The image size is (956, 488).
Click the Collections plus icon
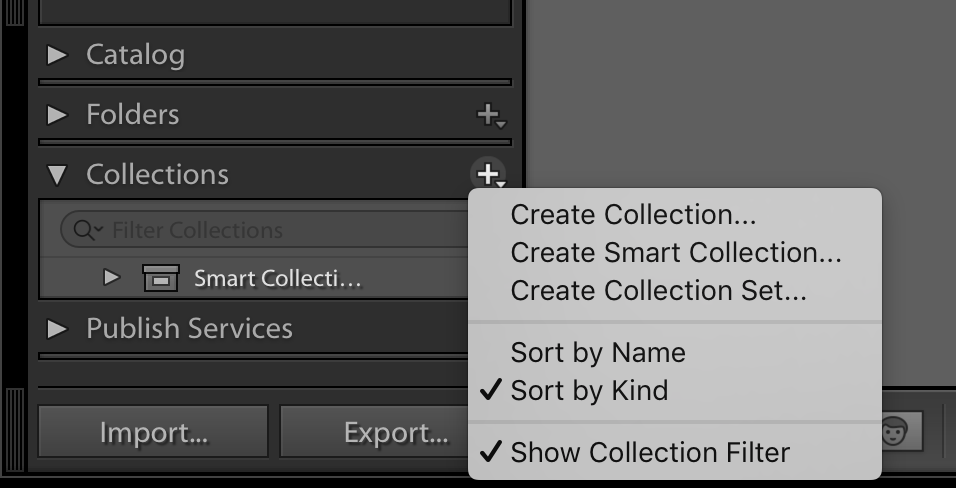pyautogui.click(x=489, y=174)
